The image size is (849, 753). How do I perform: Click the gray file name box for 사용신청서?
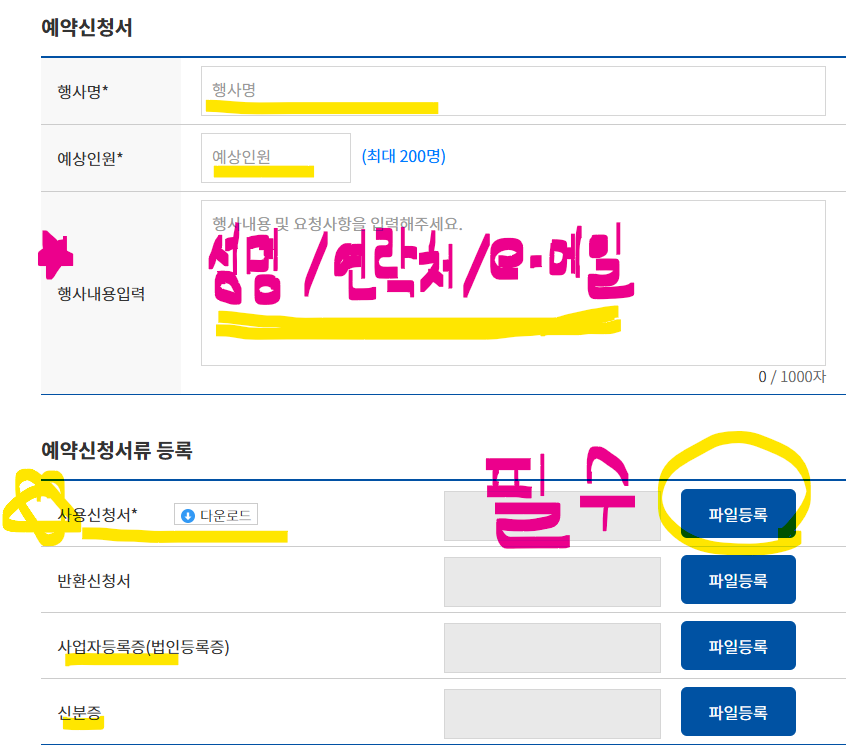pos(552,516)
